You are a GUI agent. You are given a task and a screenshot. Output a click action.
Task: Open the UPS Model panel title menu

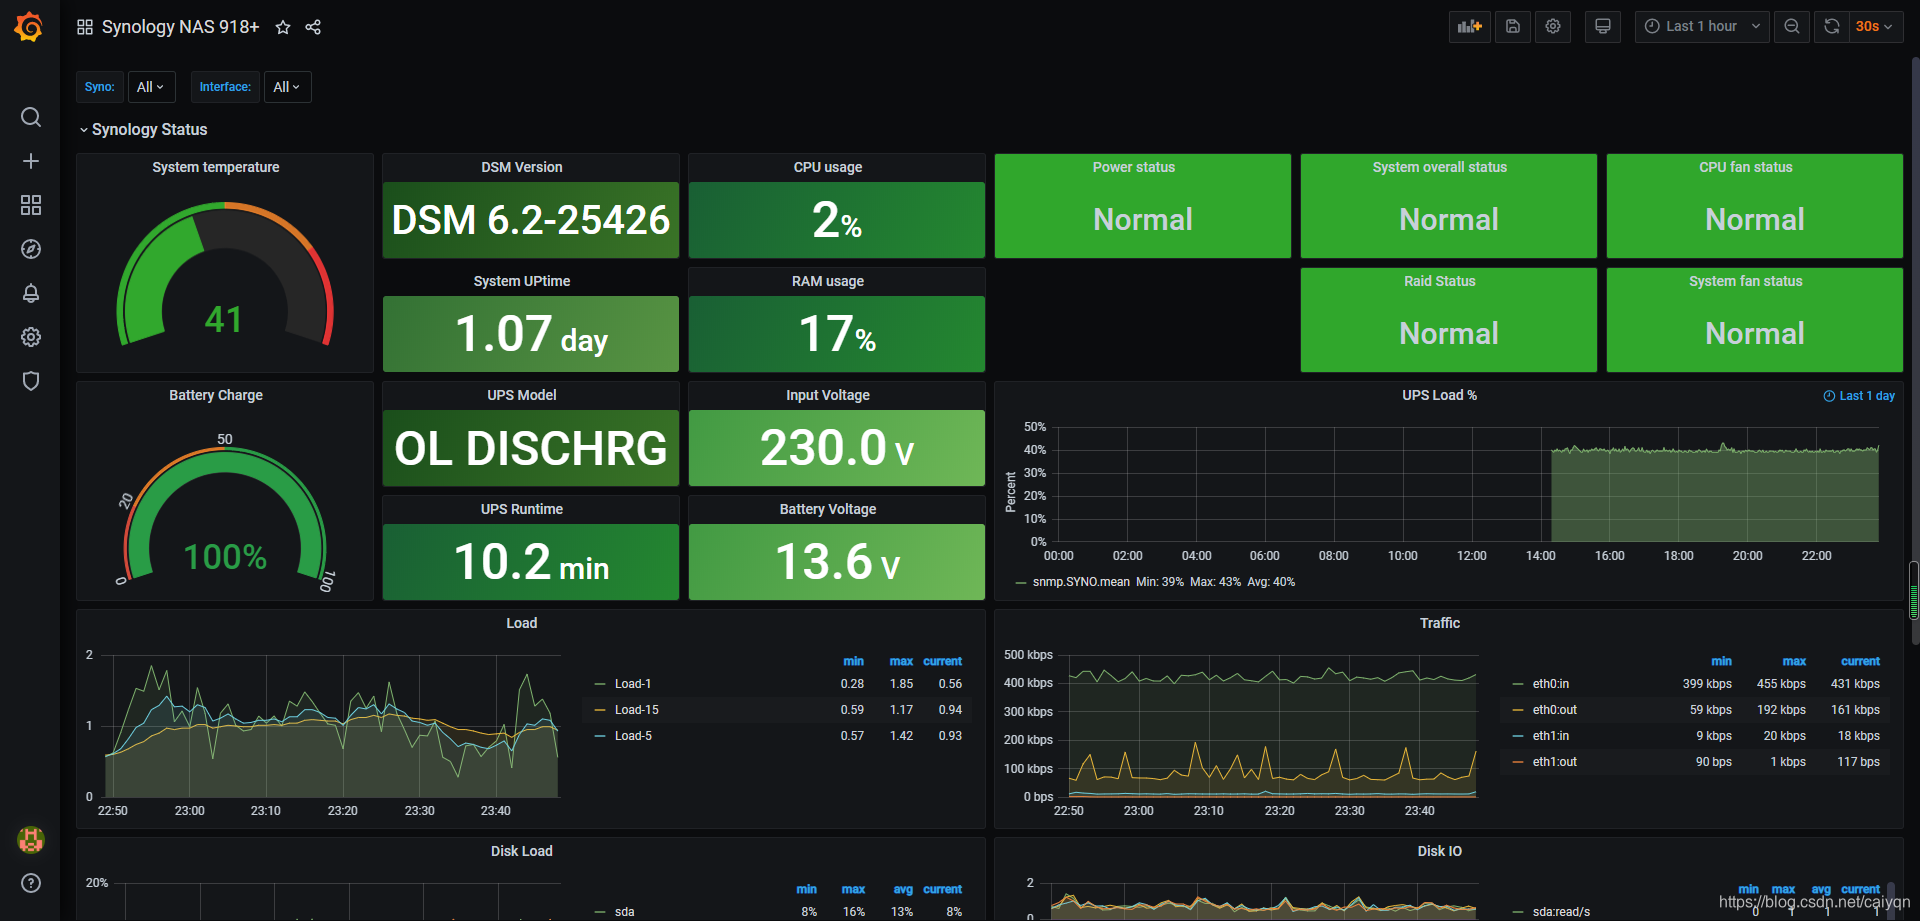(x=522, y=395)
